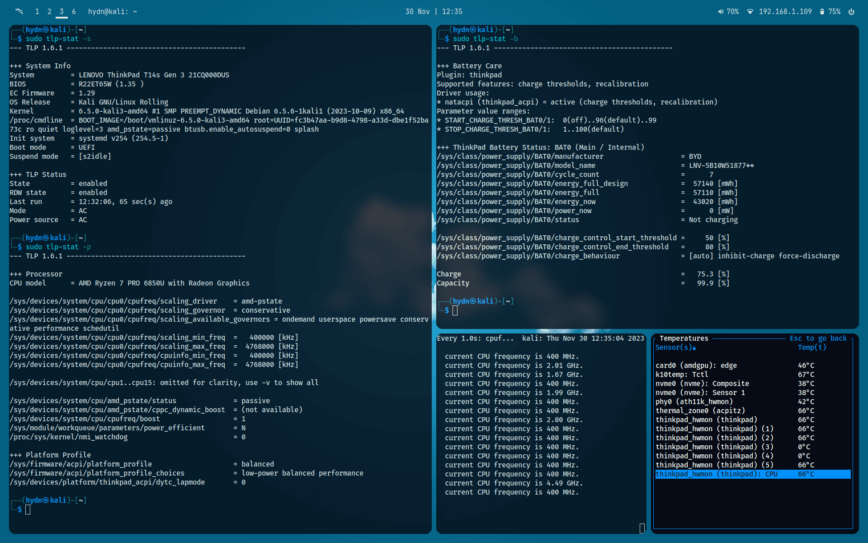Click the Capacity '99.9 [%]' value
This screenshot has width=868, height=543.
coord(713,283)
